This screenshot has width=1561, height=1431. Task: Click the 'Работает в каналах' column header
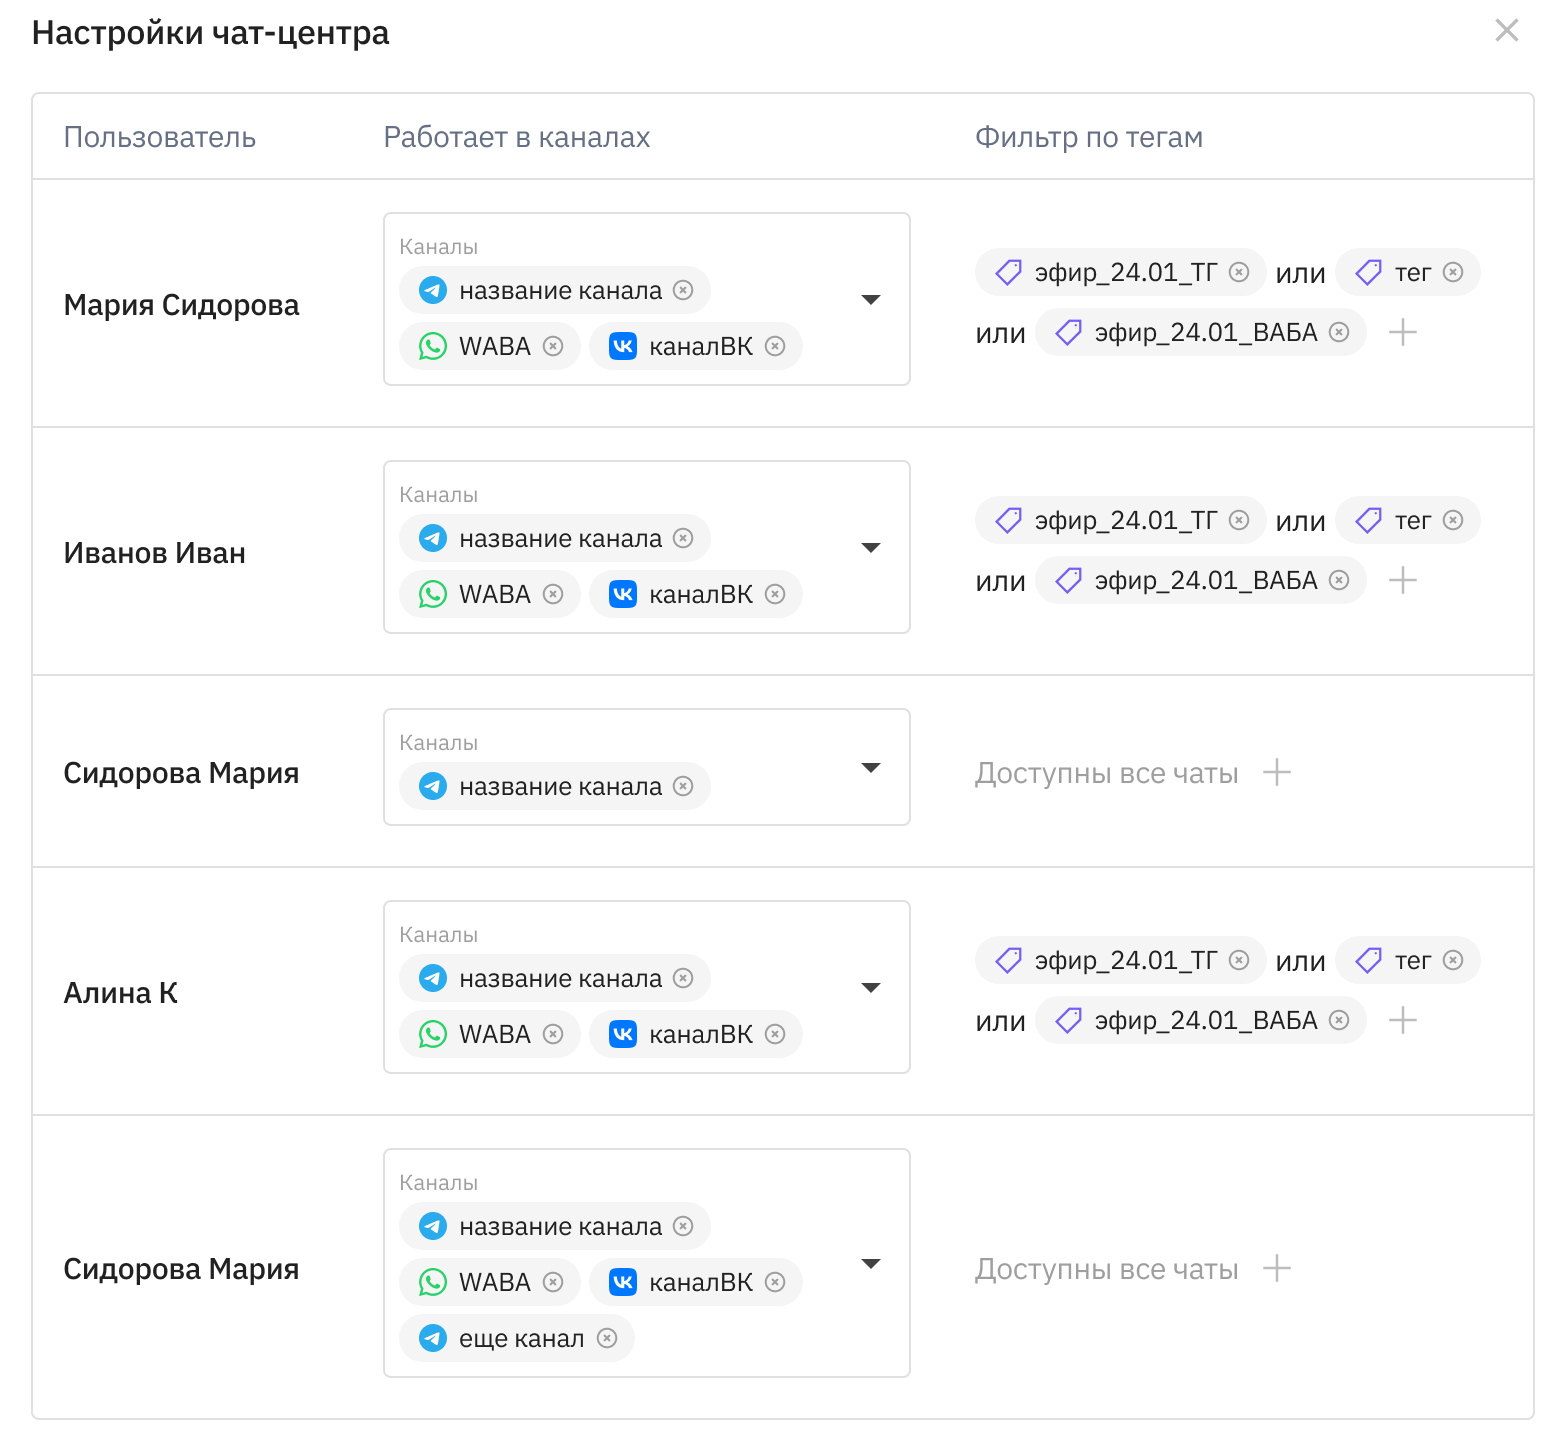516,137
